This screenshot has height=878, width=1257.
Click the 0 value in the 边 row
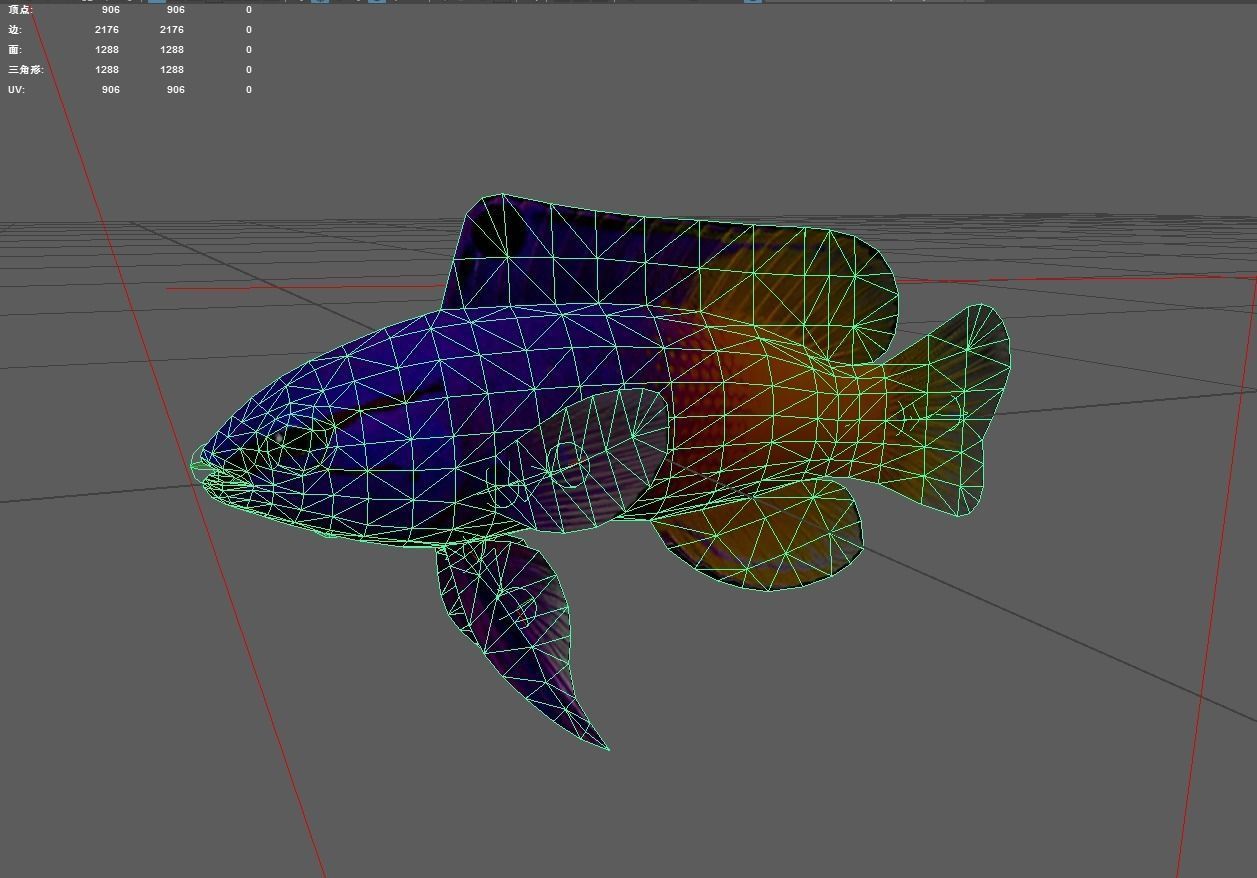click(x=249, y=30)
